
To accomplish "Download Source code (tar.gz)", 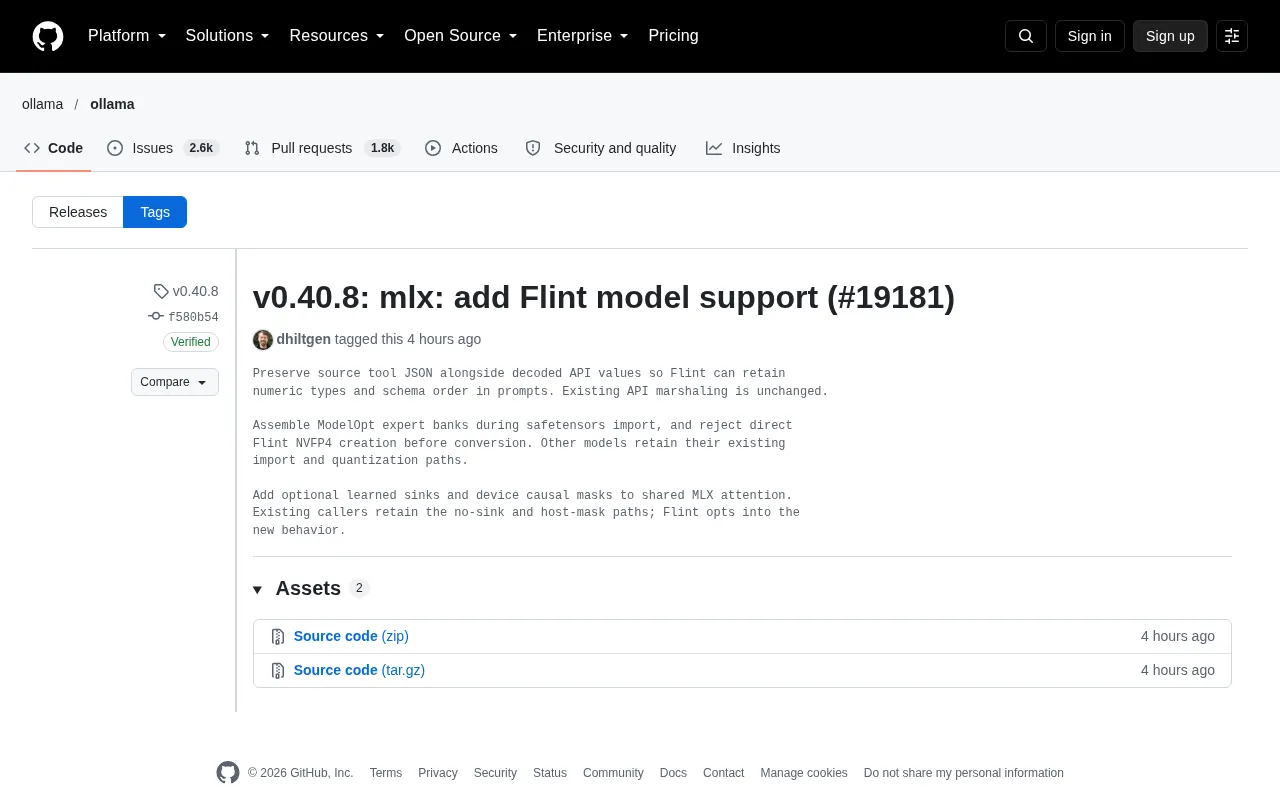I will pyautogui.click(x=359, y=670).
